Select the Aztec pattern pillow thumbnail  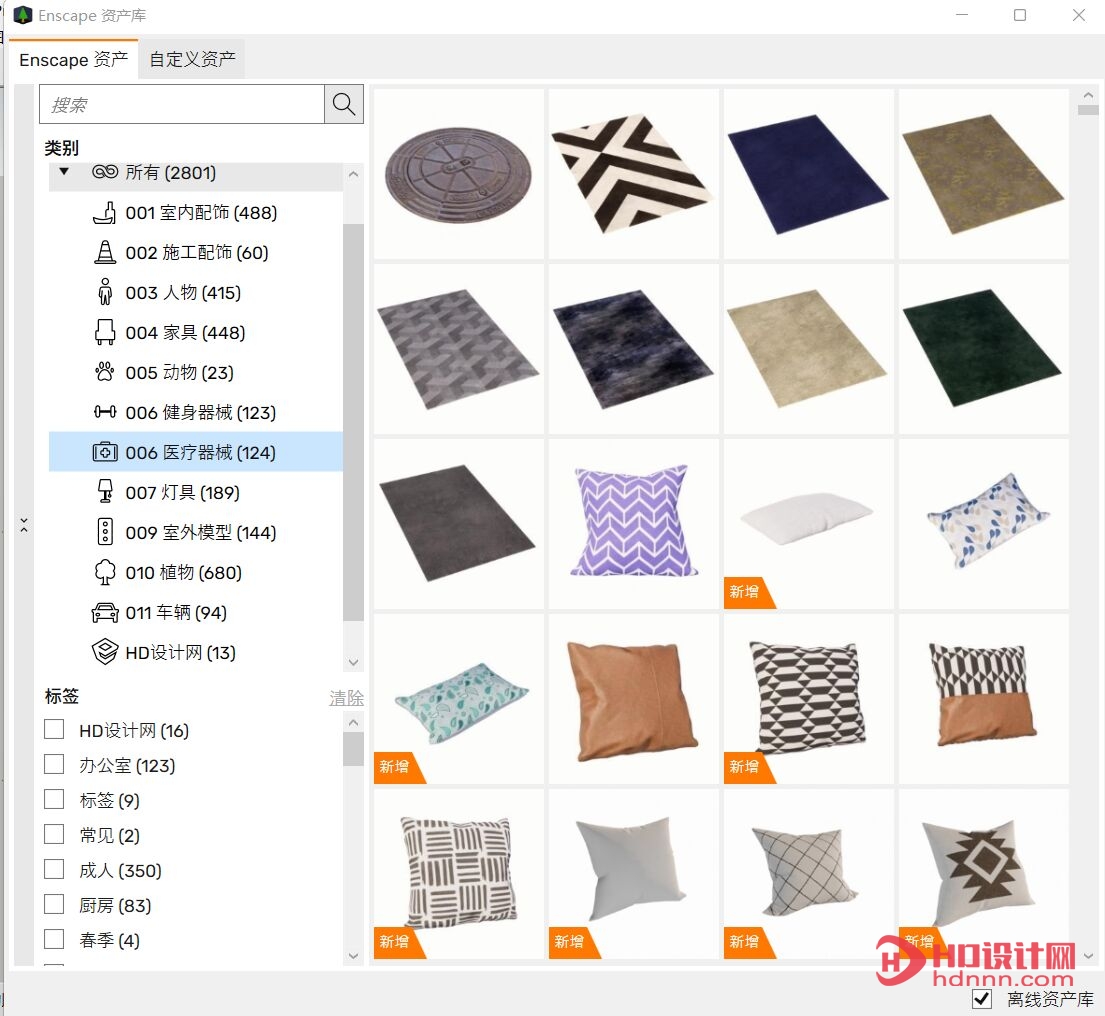point(983,874)
